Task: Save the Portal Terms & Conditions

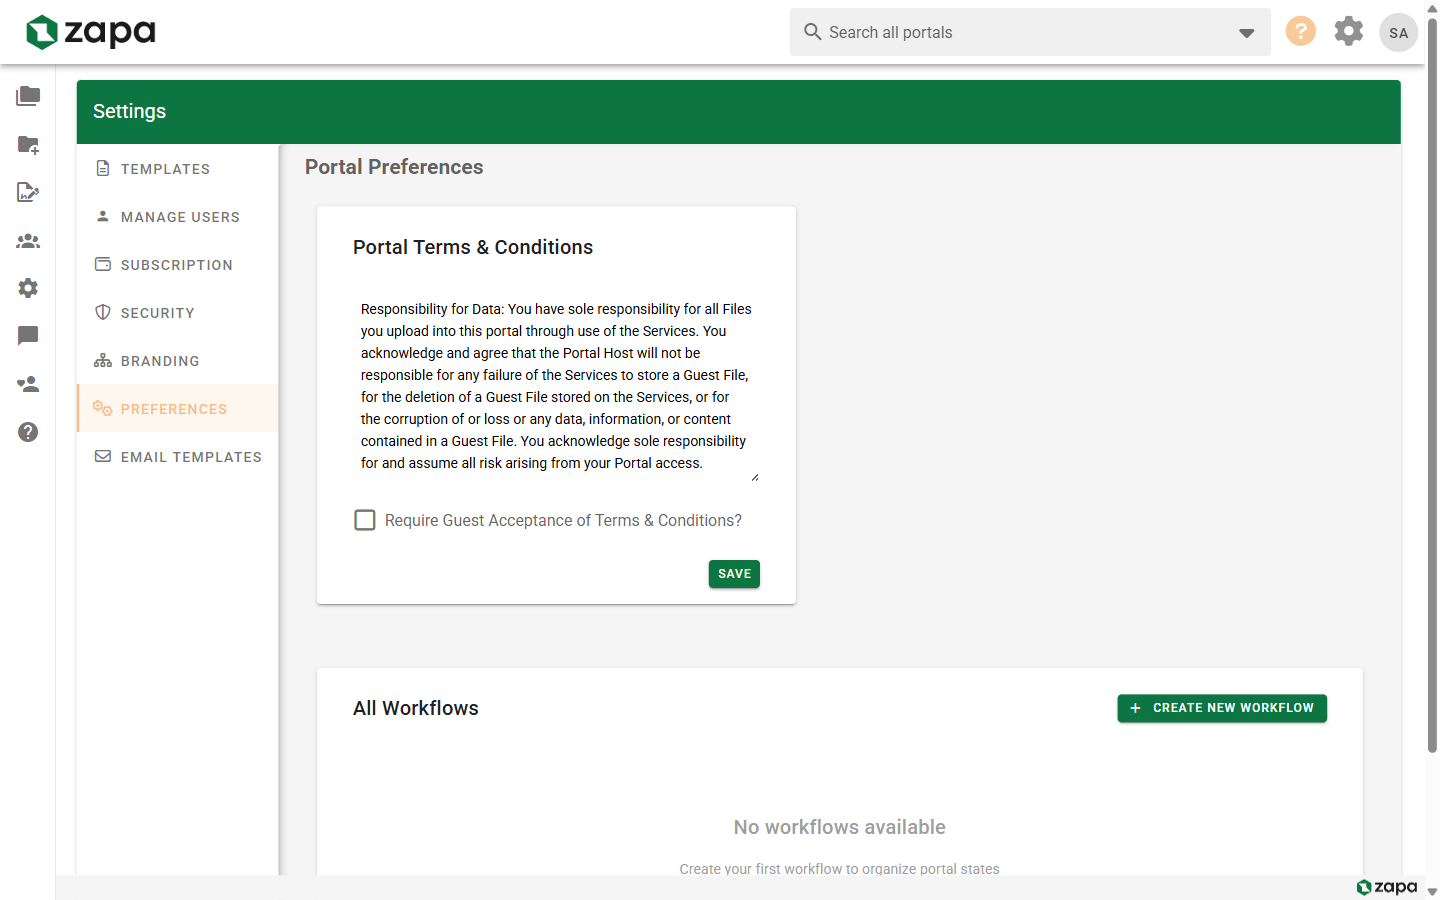Action: coord(734,574)
